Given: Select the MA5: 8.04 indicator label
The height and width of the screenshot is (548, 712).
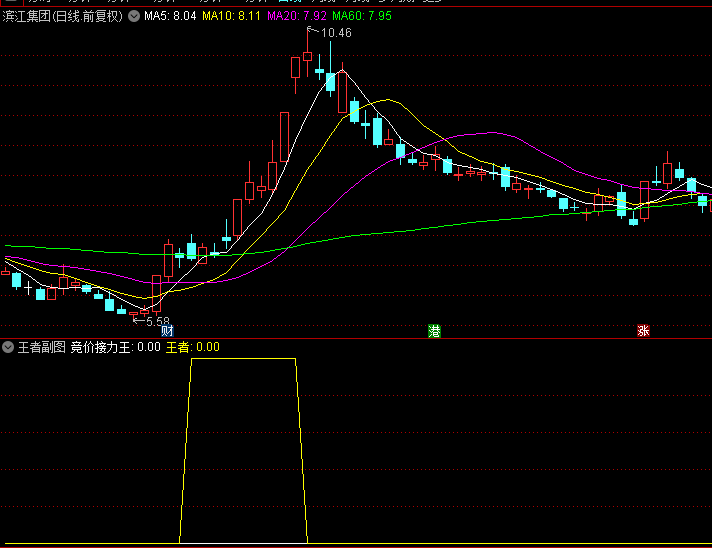Looking at the screenshot, I should click(170, 17).
